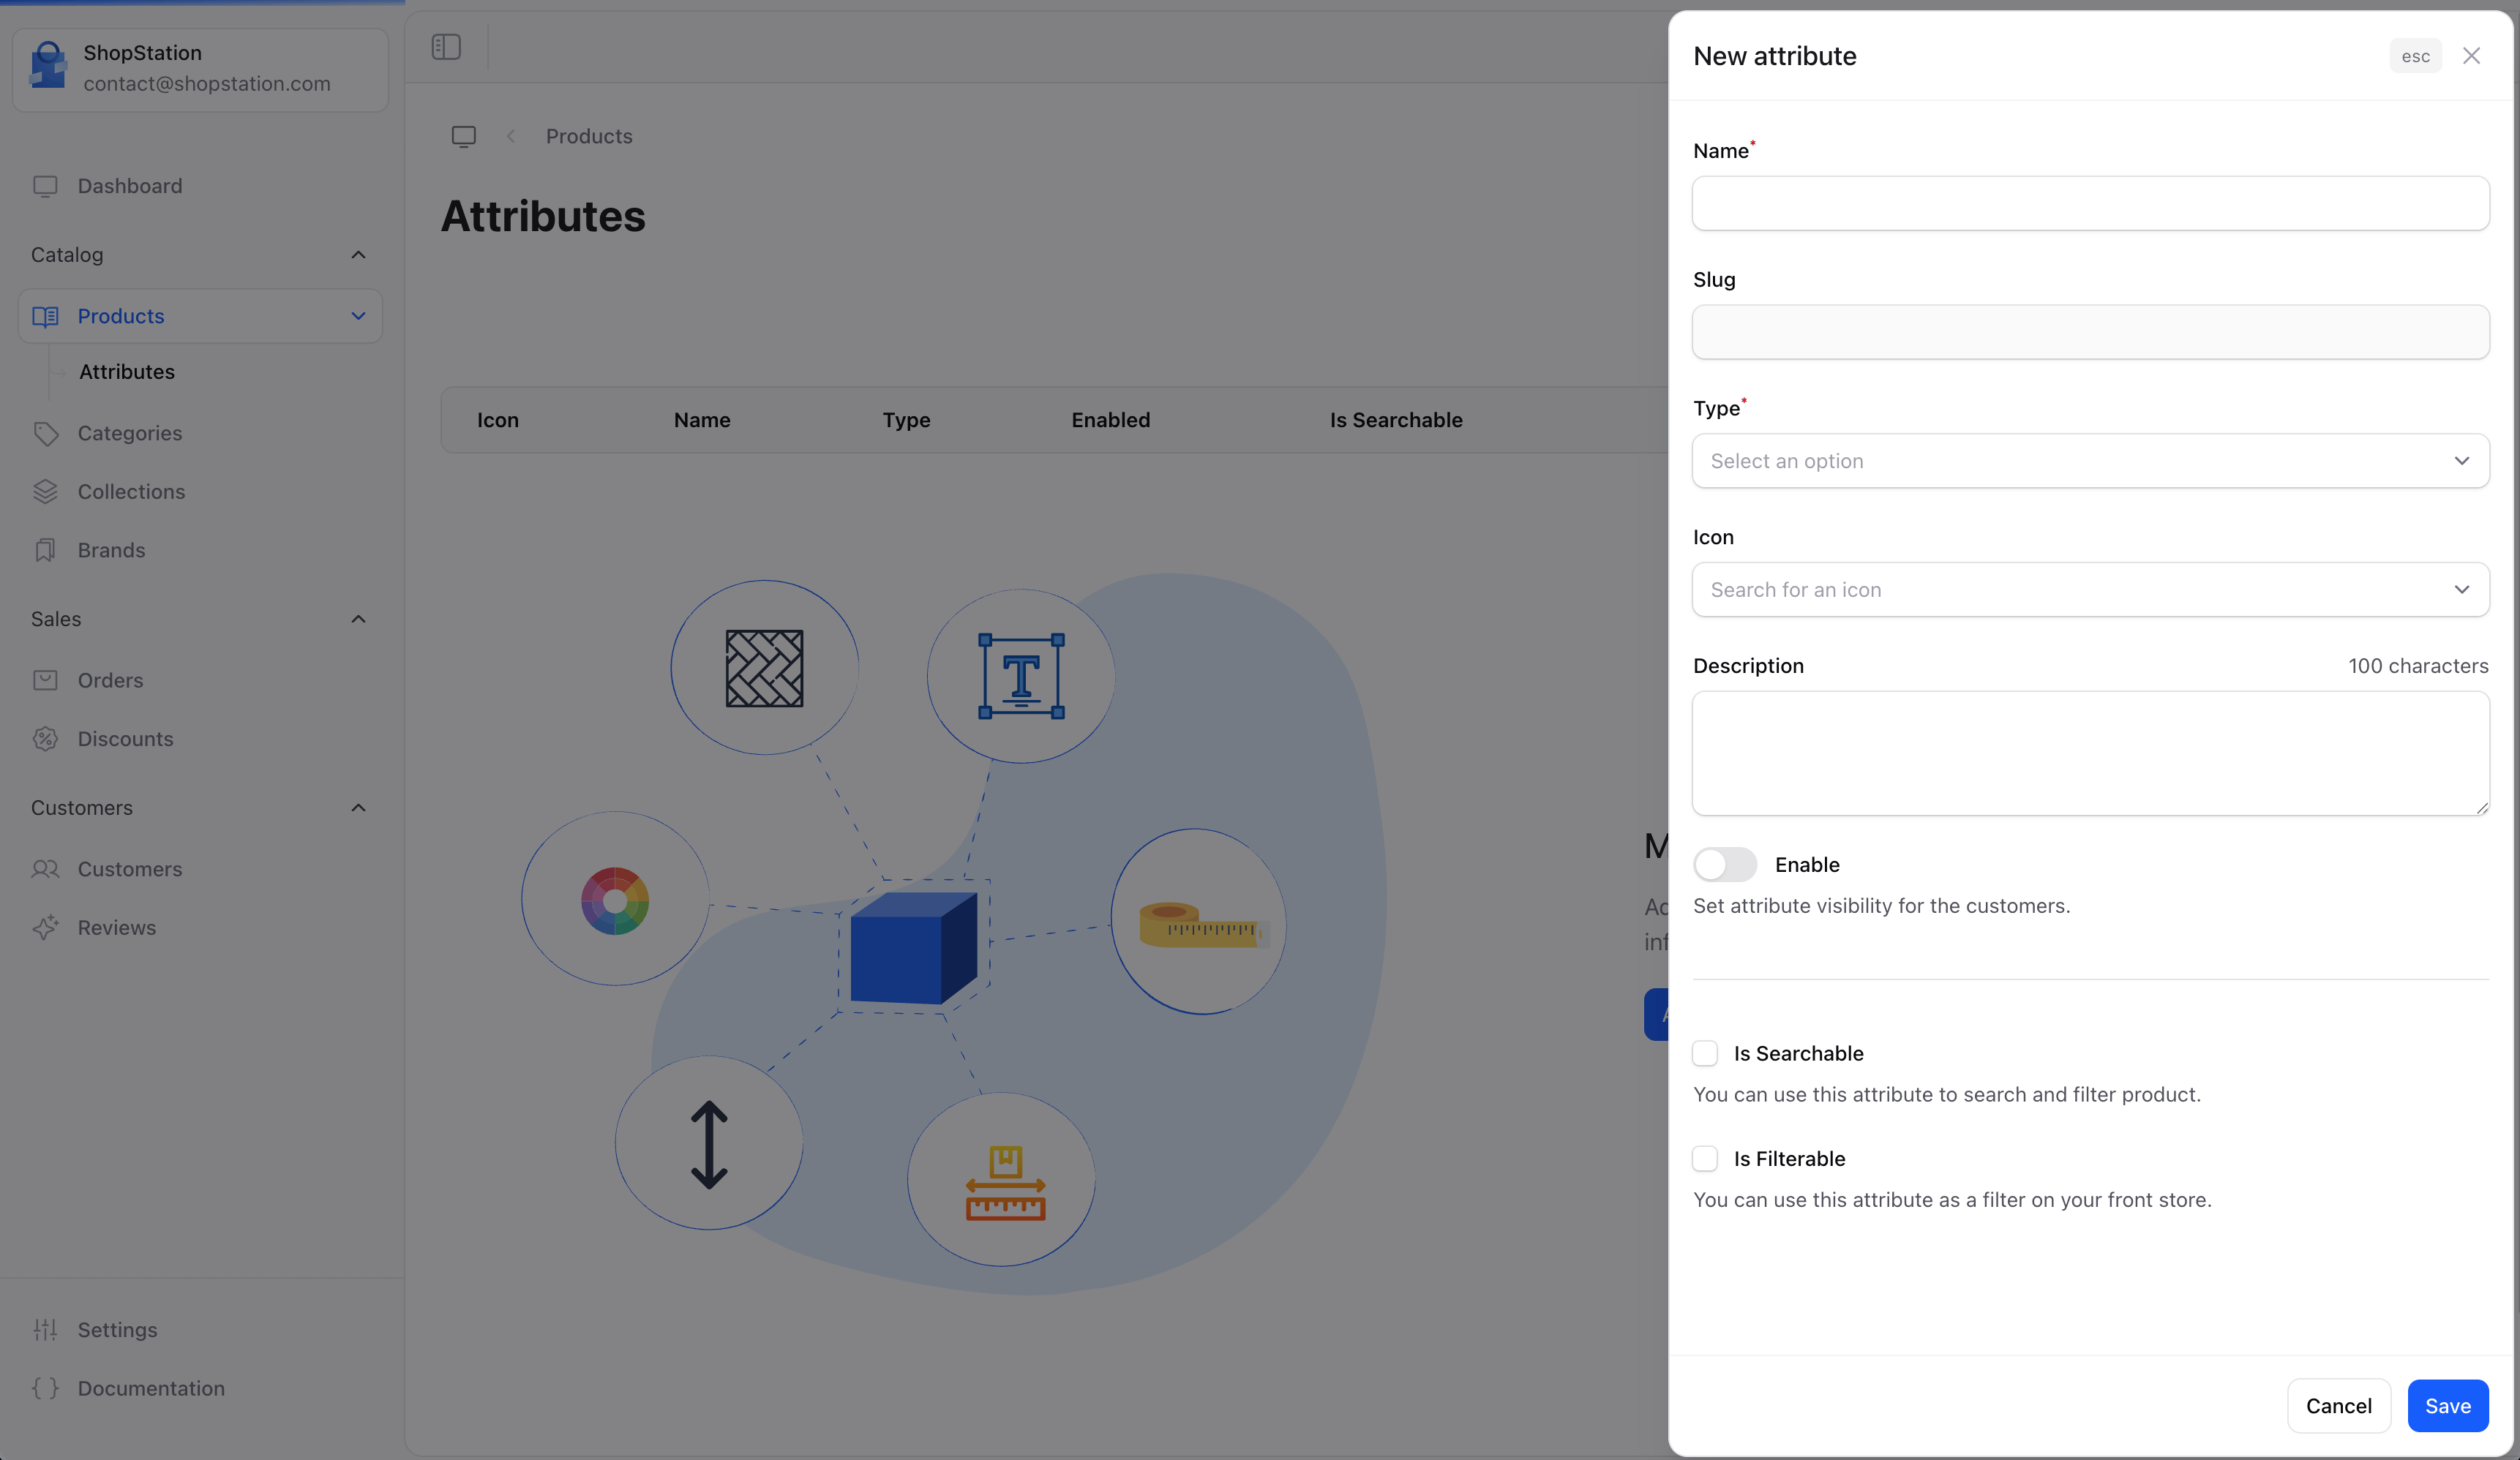Toggle the sidebar collapse icon
Viewport: 2520px width, 1460px height.
pyautogui.click(x=446, y=47)
